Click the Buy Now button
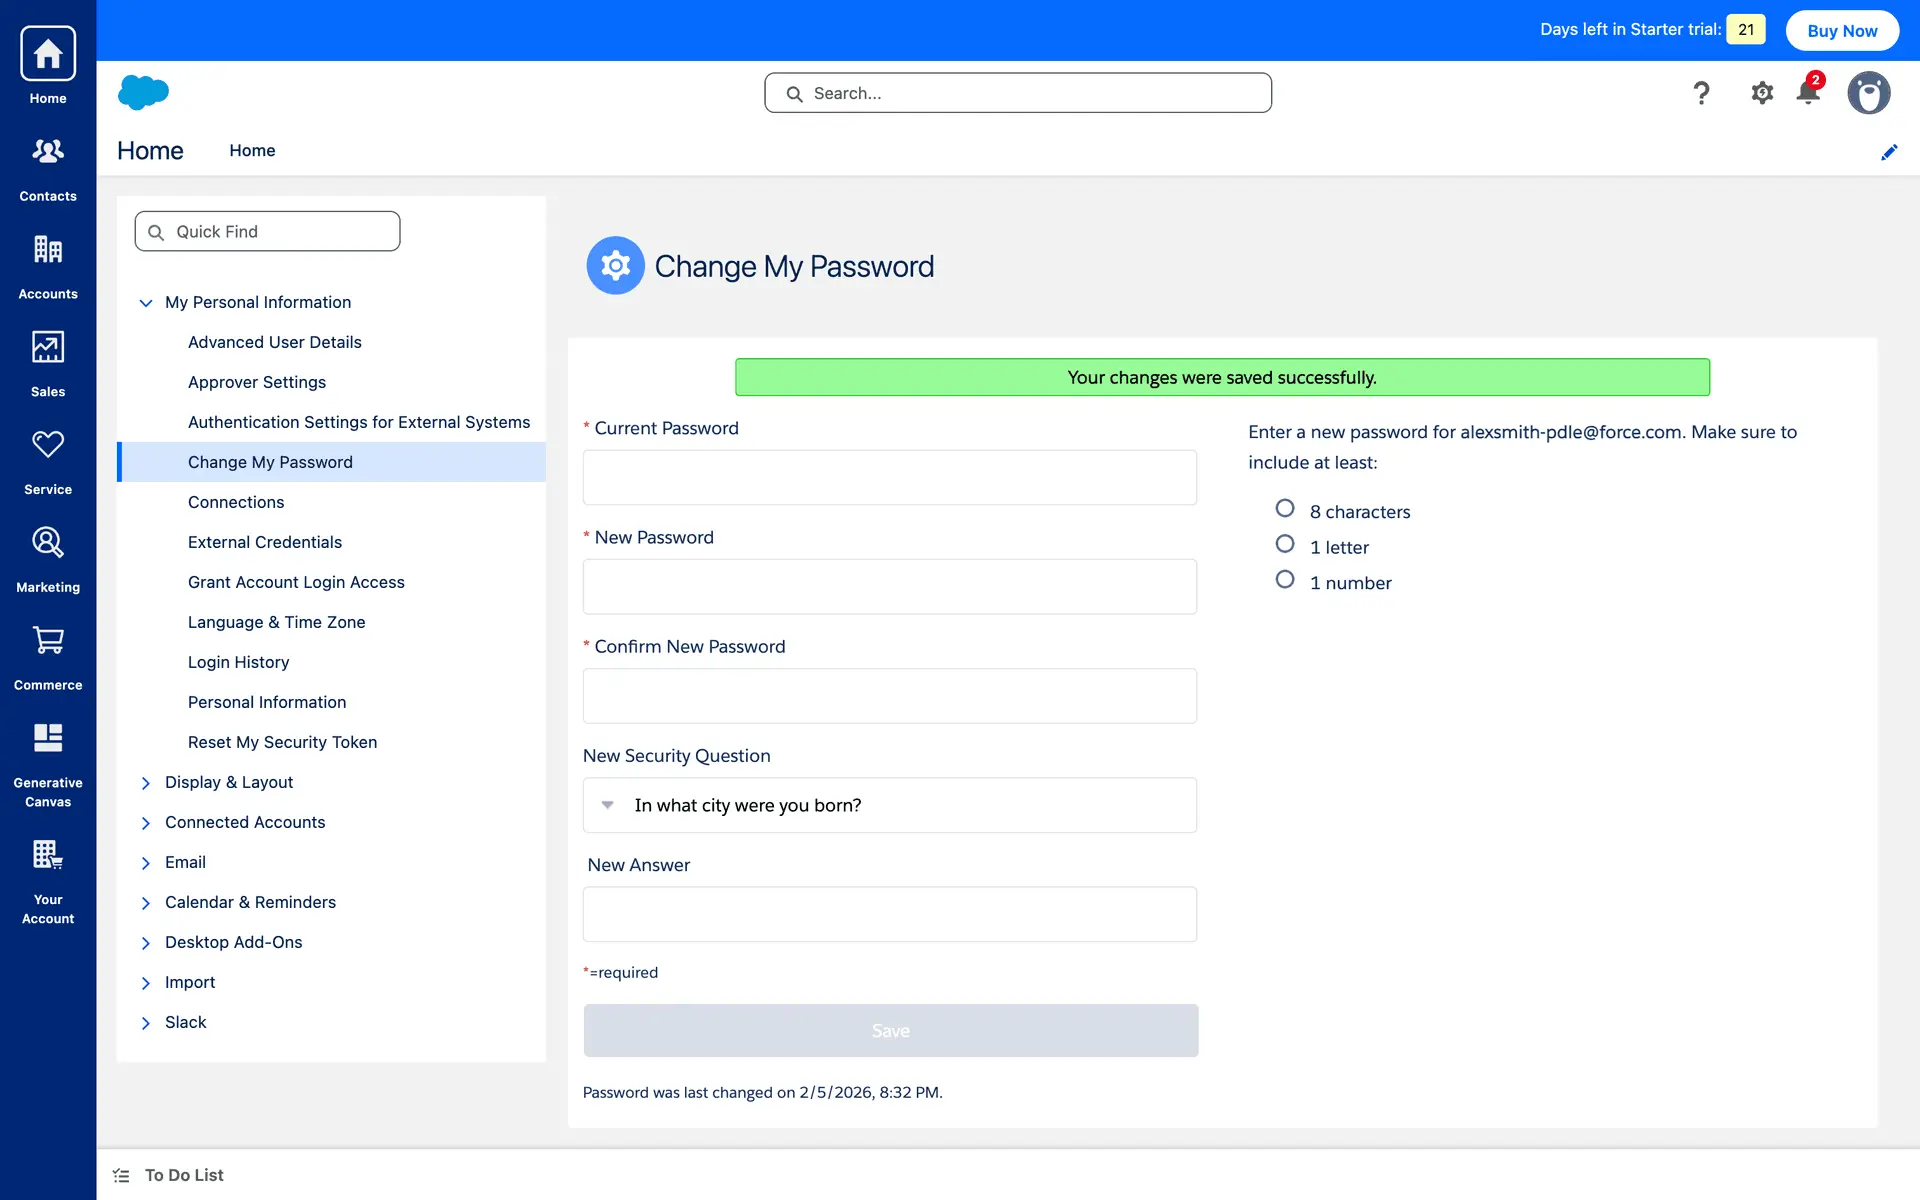 (x=1841, y=30)
